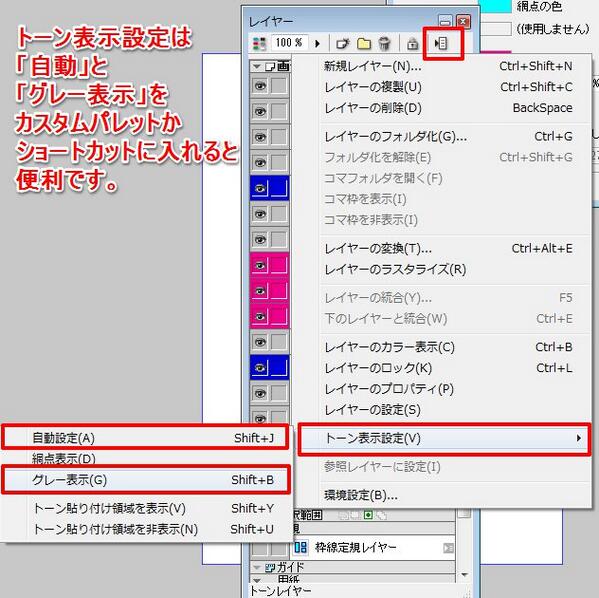Click the page icon beside 画像 folder
599x598 pixels.
270,67
